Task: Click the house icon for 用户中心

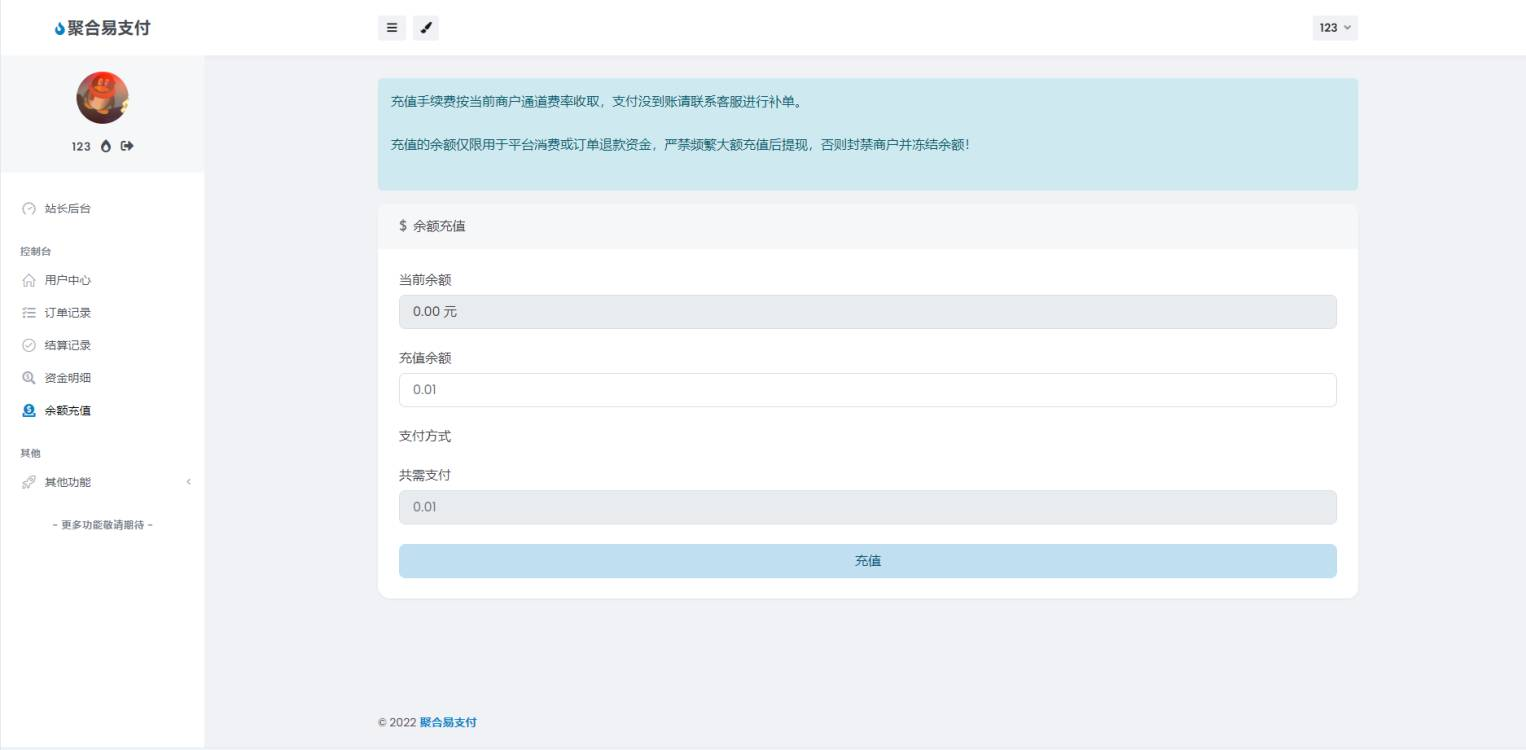Action: pos(29,281)
